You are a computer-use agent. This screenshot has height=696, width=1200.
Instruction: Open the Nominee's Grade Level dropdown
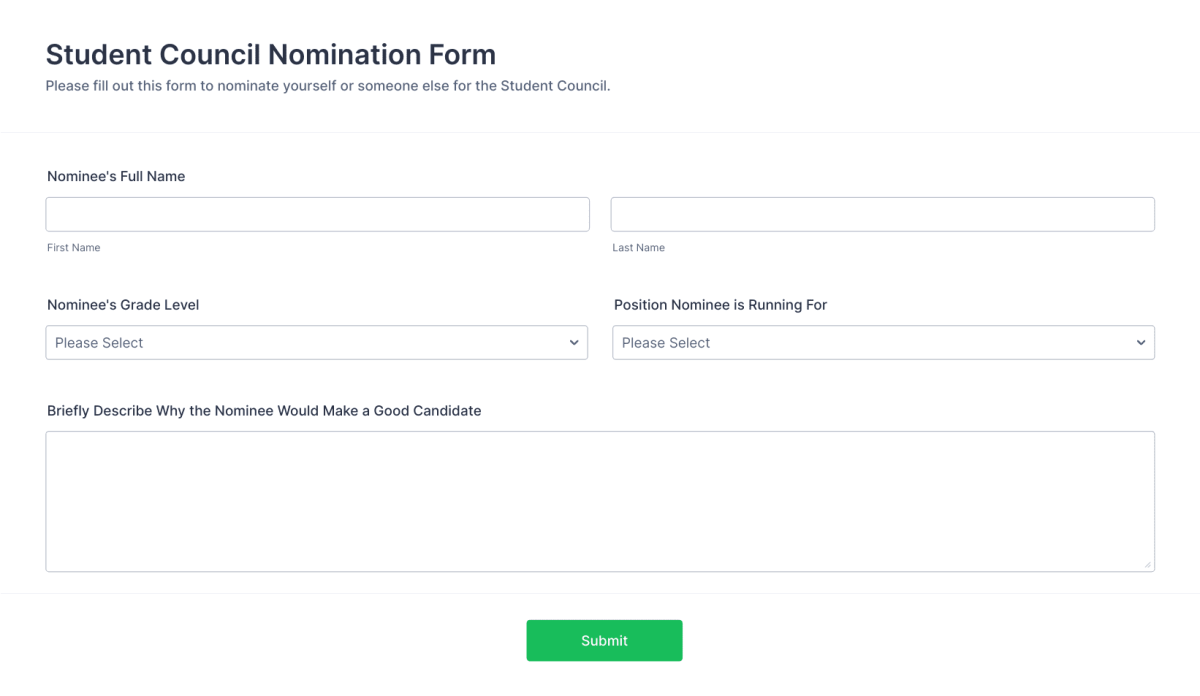click(317, 342)
